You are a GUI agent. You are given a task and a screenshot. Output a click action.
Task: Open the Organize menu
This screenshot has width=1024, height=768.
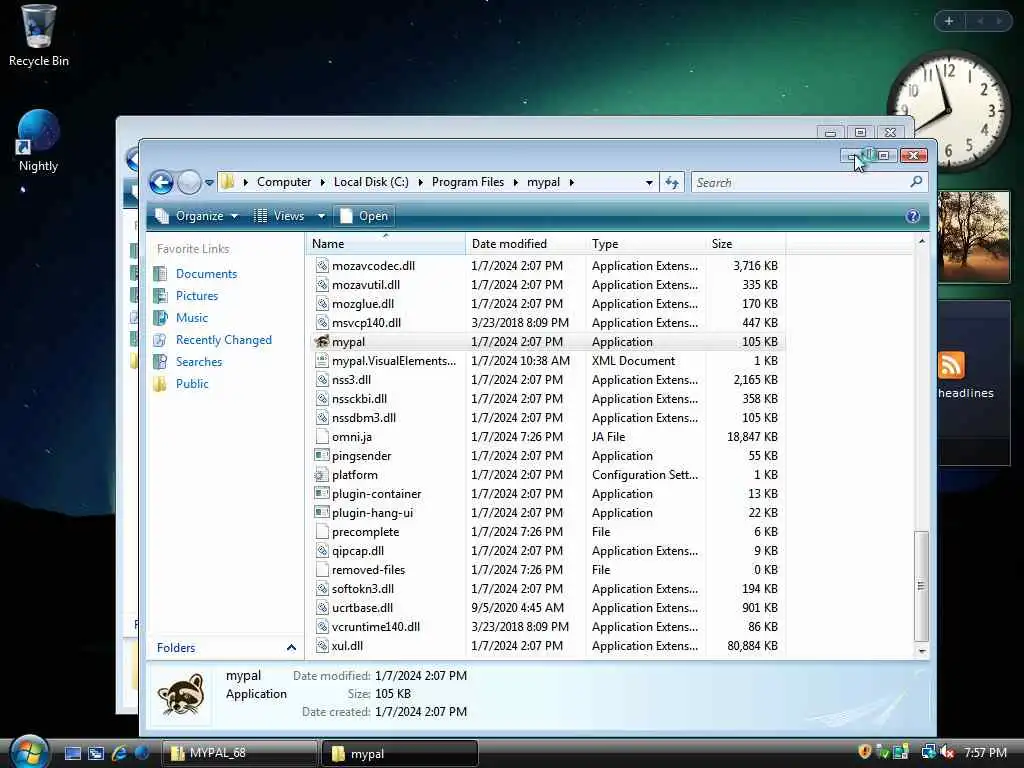(x=197, y=216)
